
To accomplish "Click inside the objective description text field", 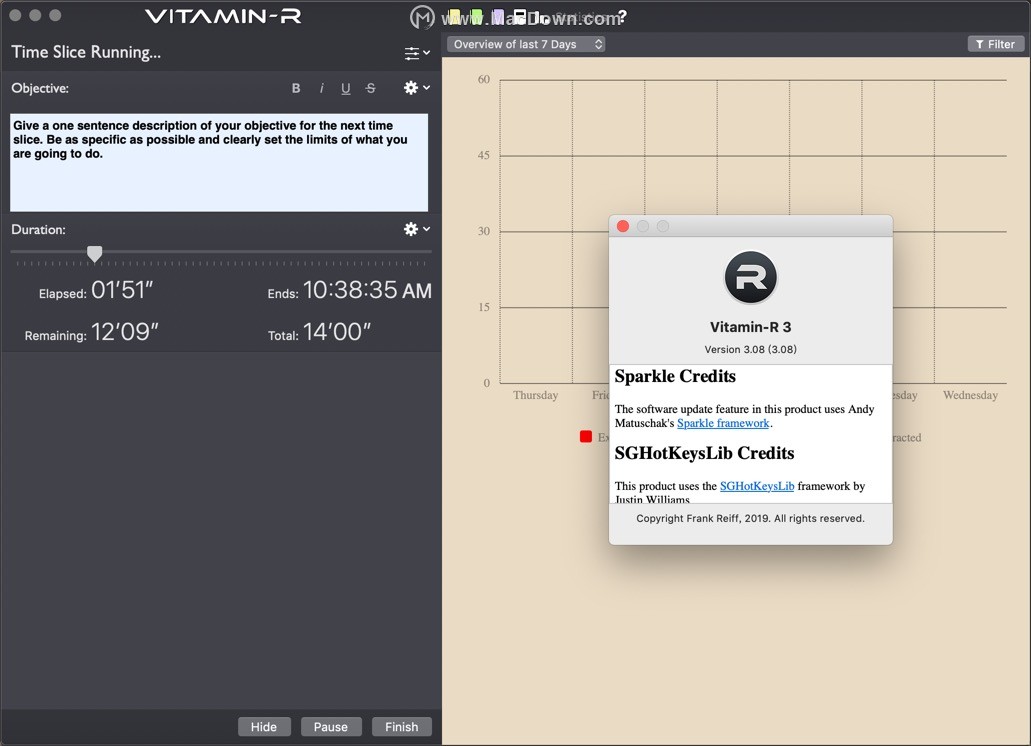I will 219,162.
